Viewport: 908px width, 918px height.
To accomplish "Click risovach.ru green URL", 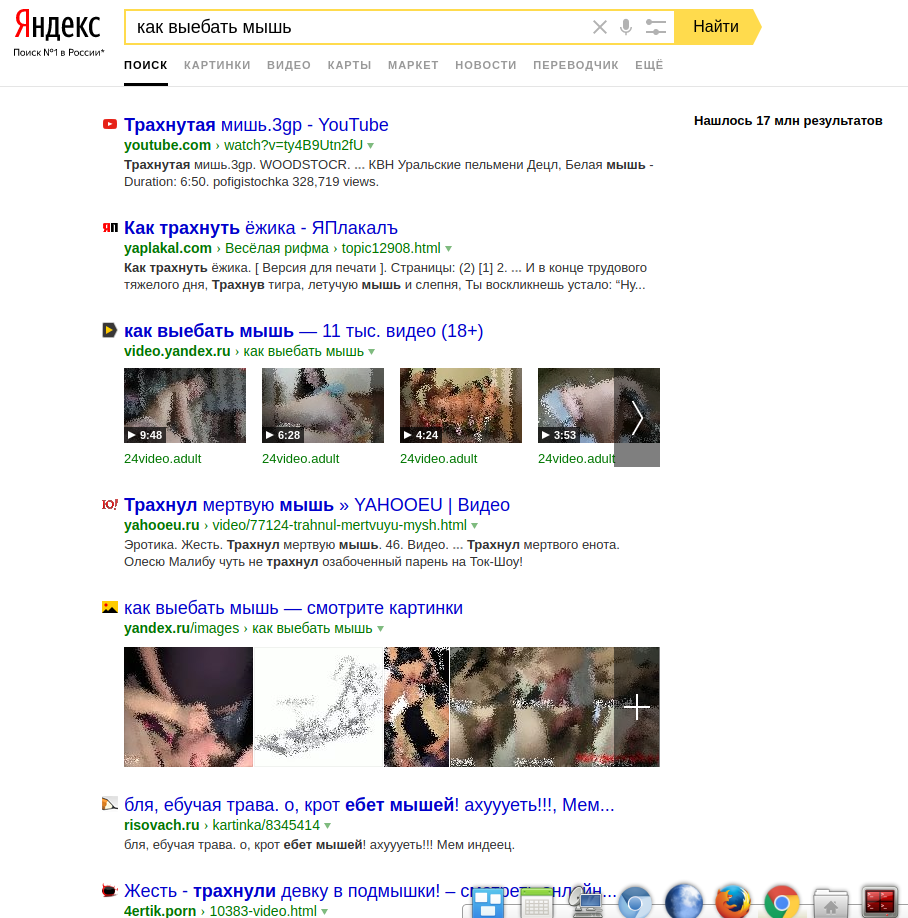I will [162, 825].
